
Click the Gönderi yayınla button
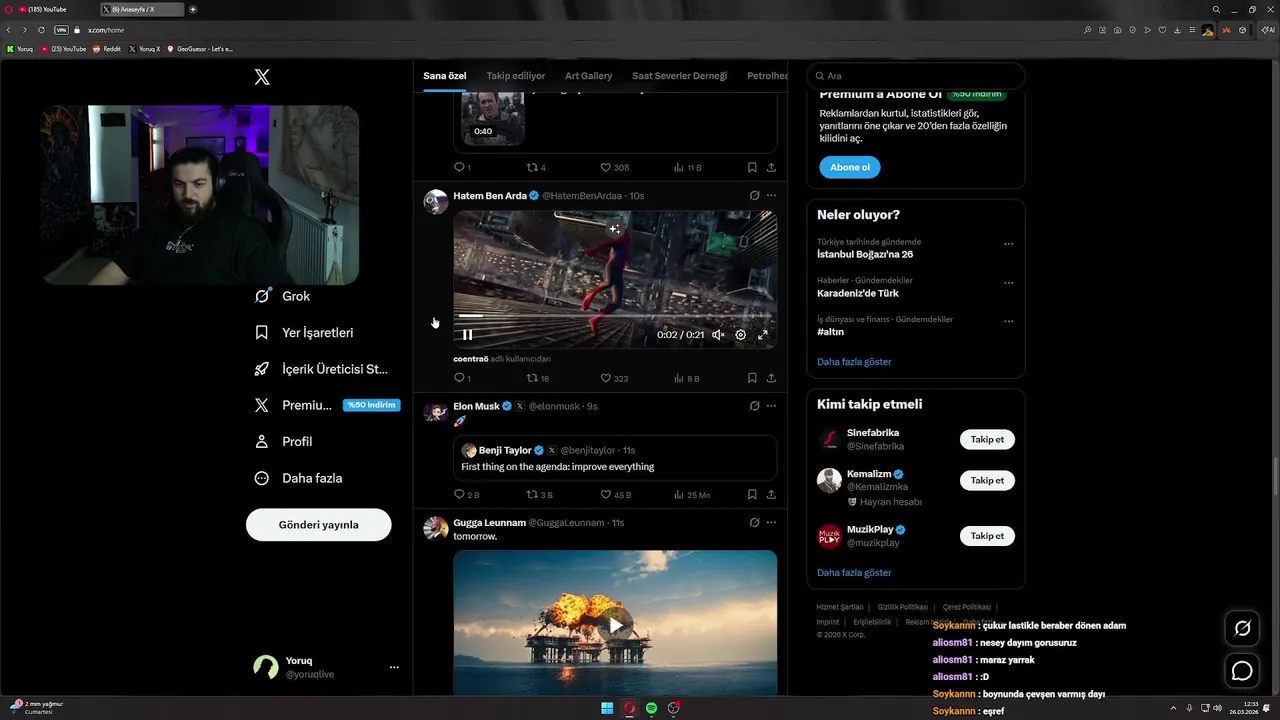point(318,524)
